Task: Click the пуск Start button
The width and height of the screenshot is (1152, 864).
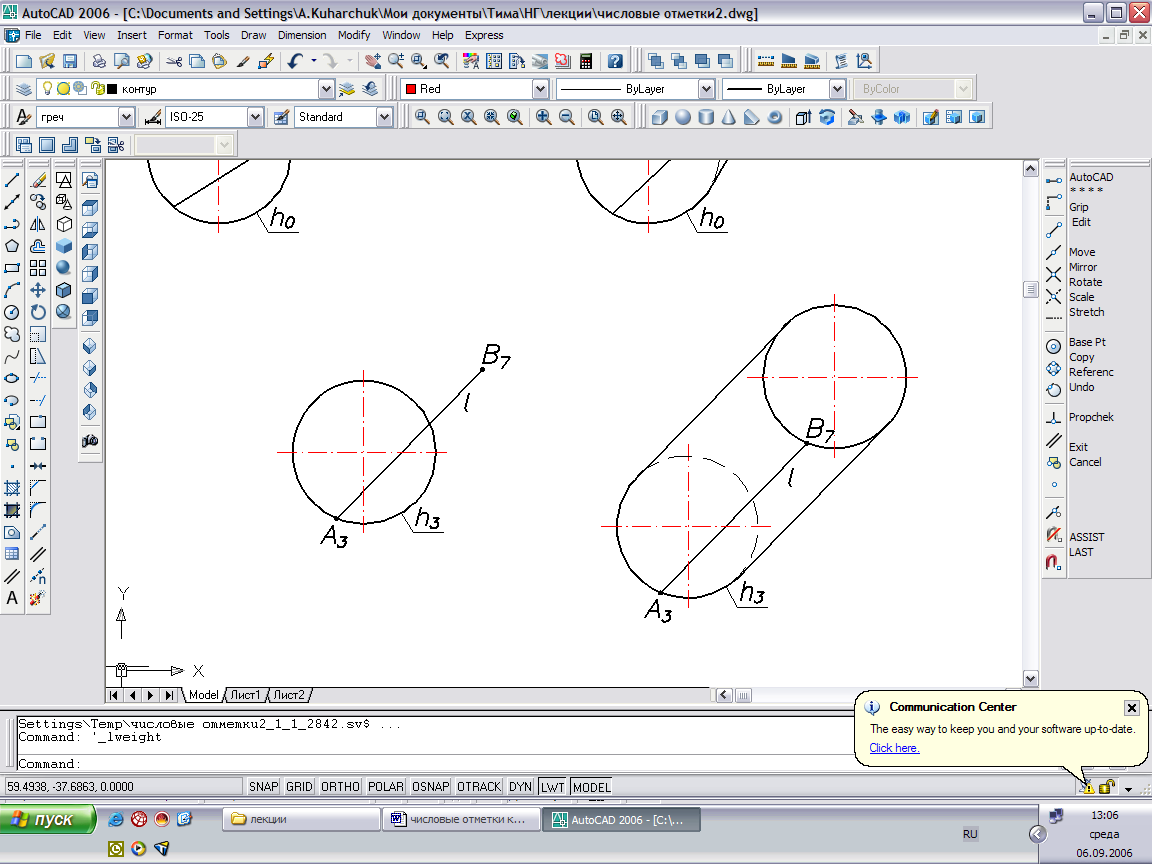Action: [x=48, y=819]
